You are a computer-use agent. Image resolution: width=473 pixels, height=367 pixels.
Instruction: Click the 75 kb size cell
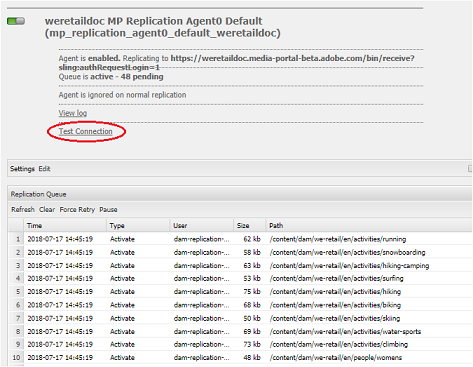(x=252, y=292)
